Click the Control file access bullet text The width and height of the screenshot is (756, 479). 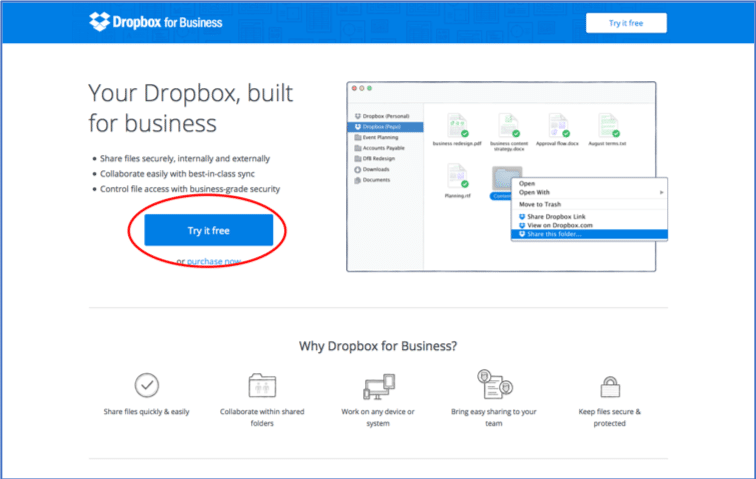190,189
